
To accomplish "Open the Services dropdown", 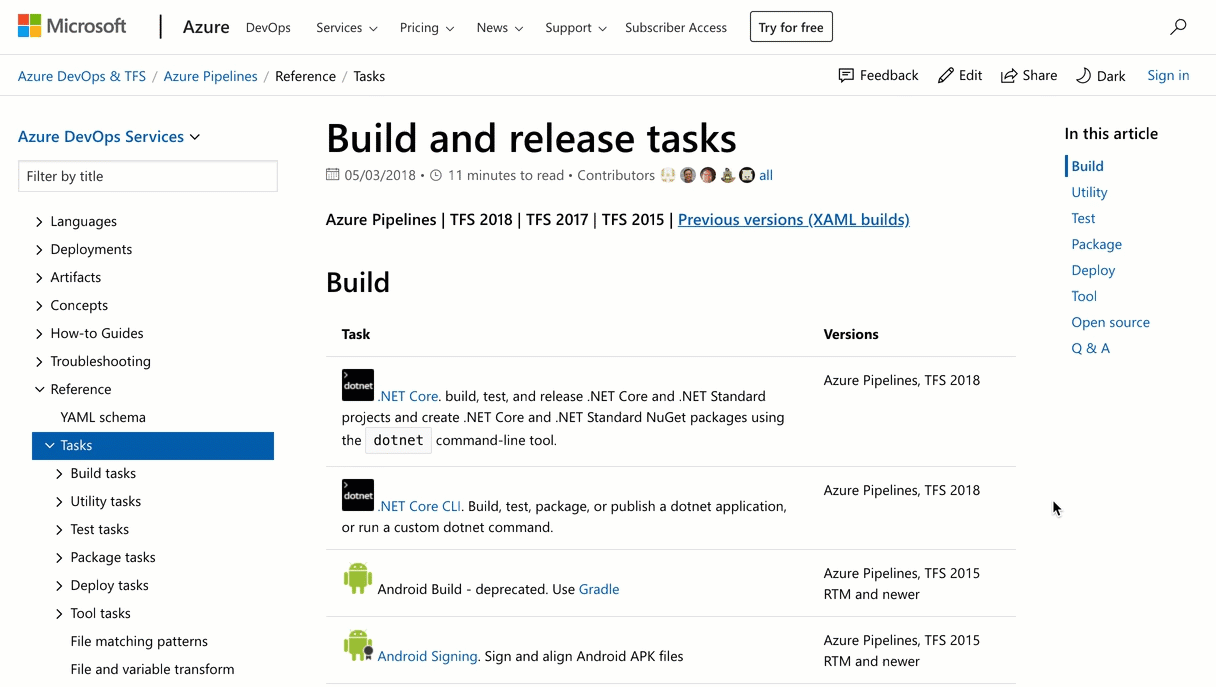I will click(x=345, y=28).
